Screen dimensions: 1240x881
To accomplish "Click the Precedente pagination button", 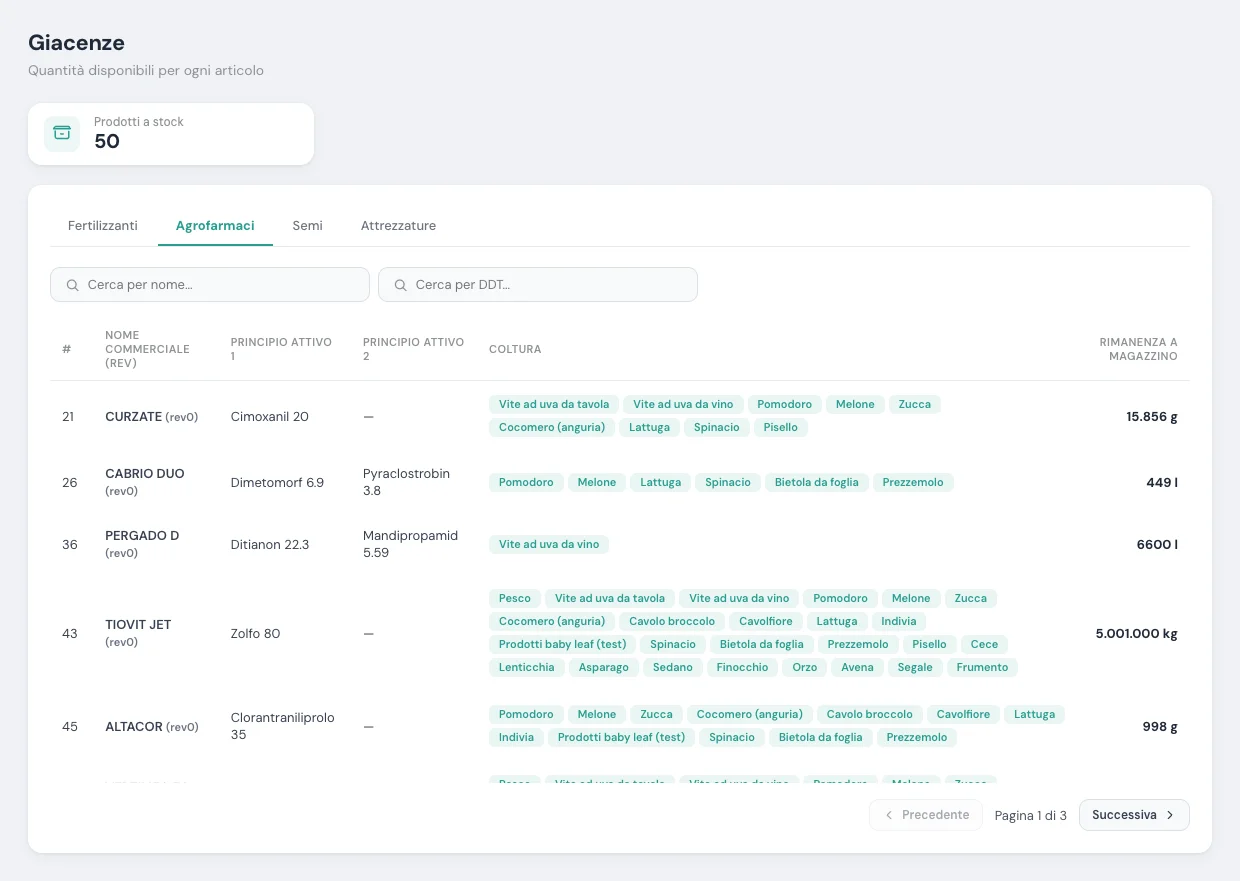I will 926,815.
